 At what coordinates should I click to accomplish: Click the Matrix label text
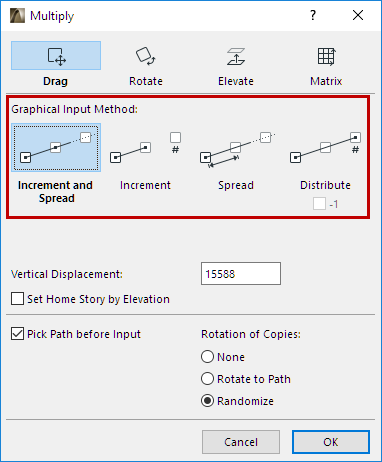tap(326, 81)
